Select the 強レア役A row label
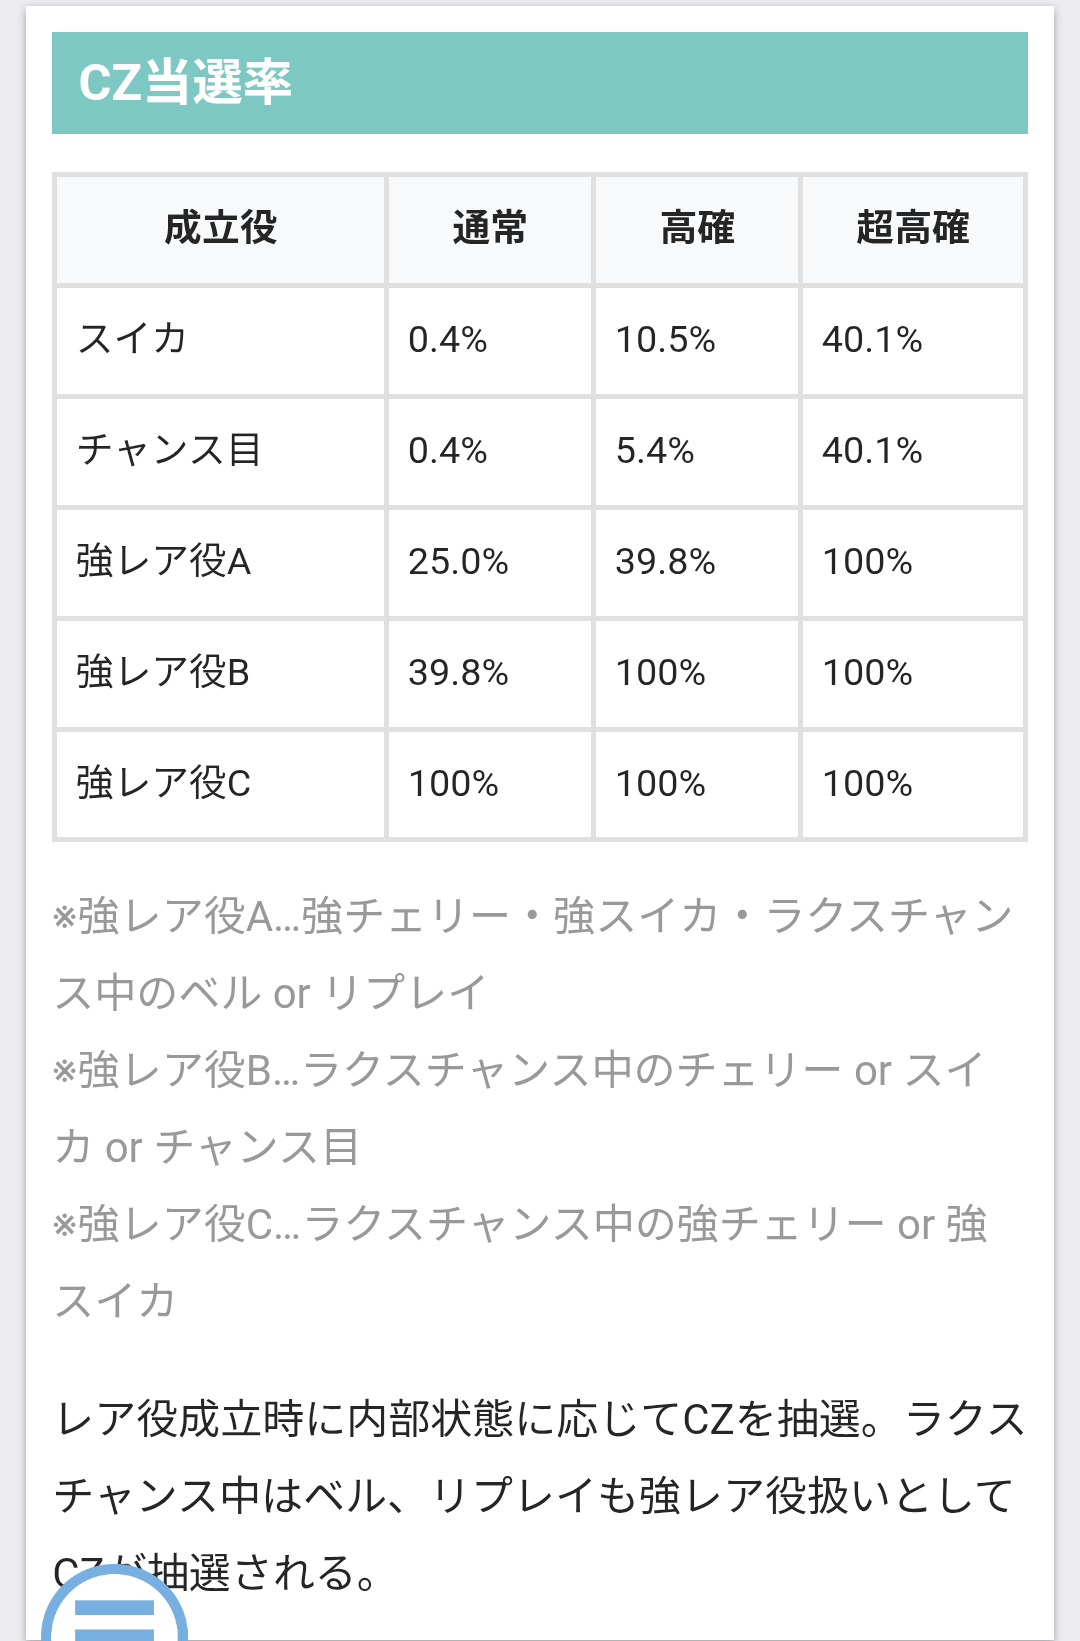This screenshot has width=1080, height=1641. tap(164, 562)
